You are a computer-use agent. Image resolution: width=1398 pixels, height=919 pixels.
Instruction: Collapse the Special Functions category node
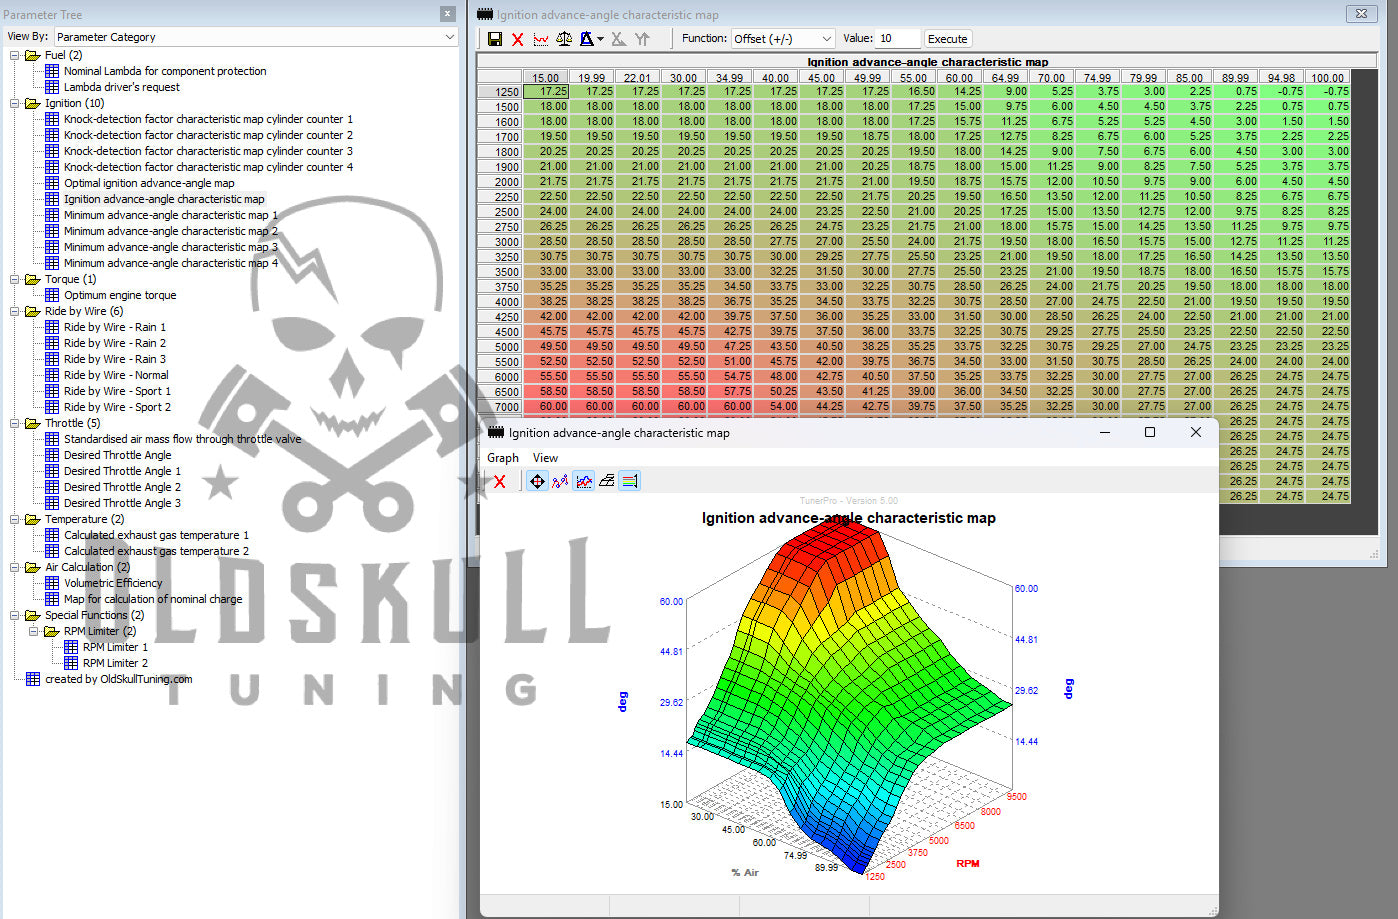point(15,615)
